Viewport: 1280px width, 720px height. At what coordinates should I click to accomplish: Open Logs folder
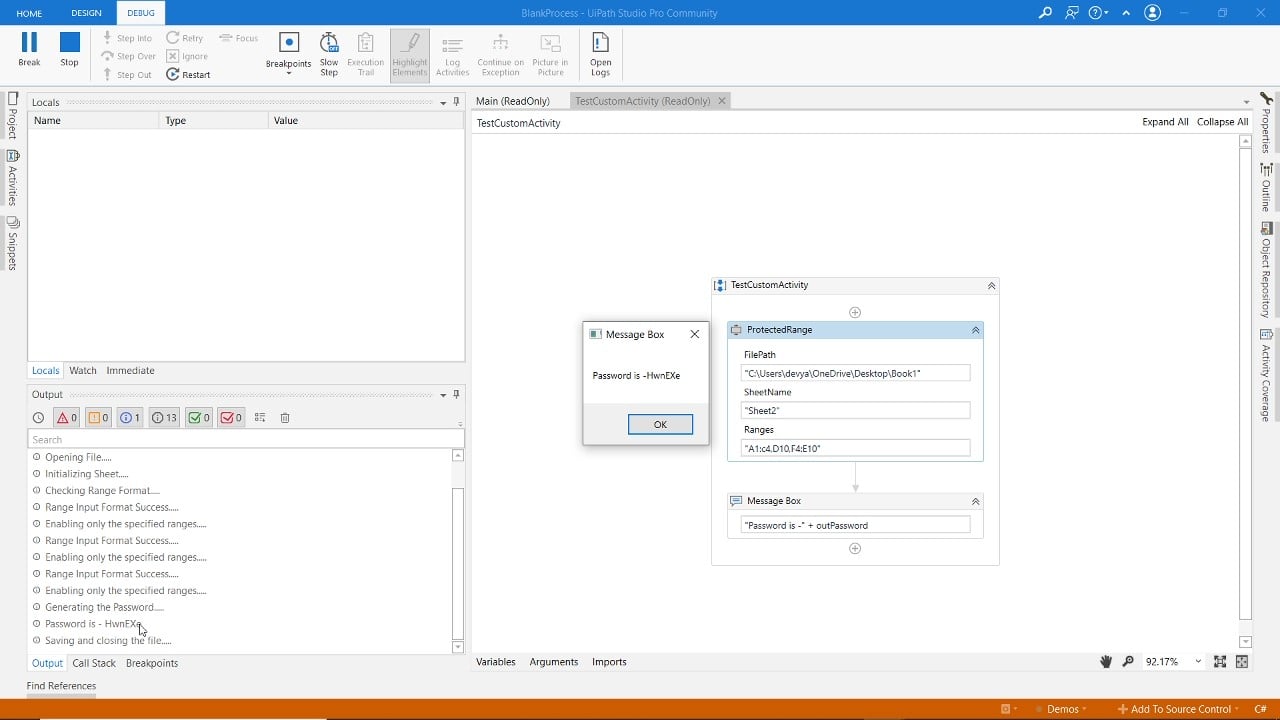(600, 54)
